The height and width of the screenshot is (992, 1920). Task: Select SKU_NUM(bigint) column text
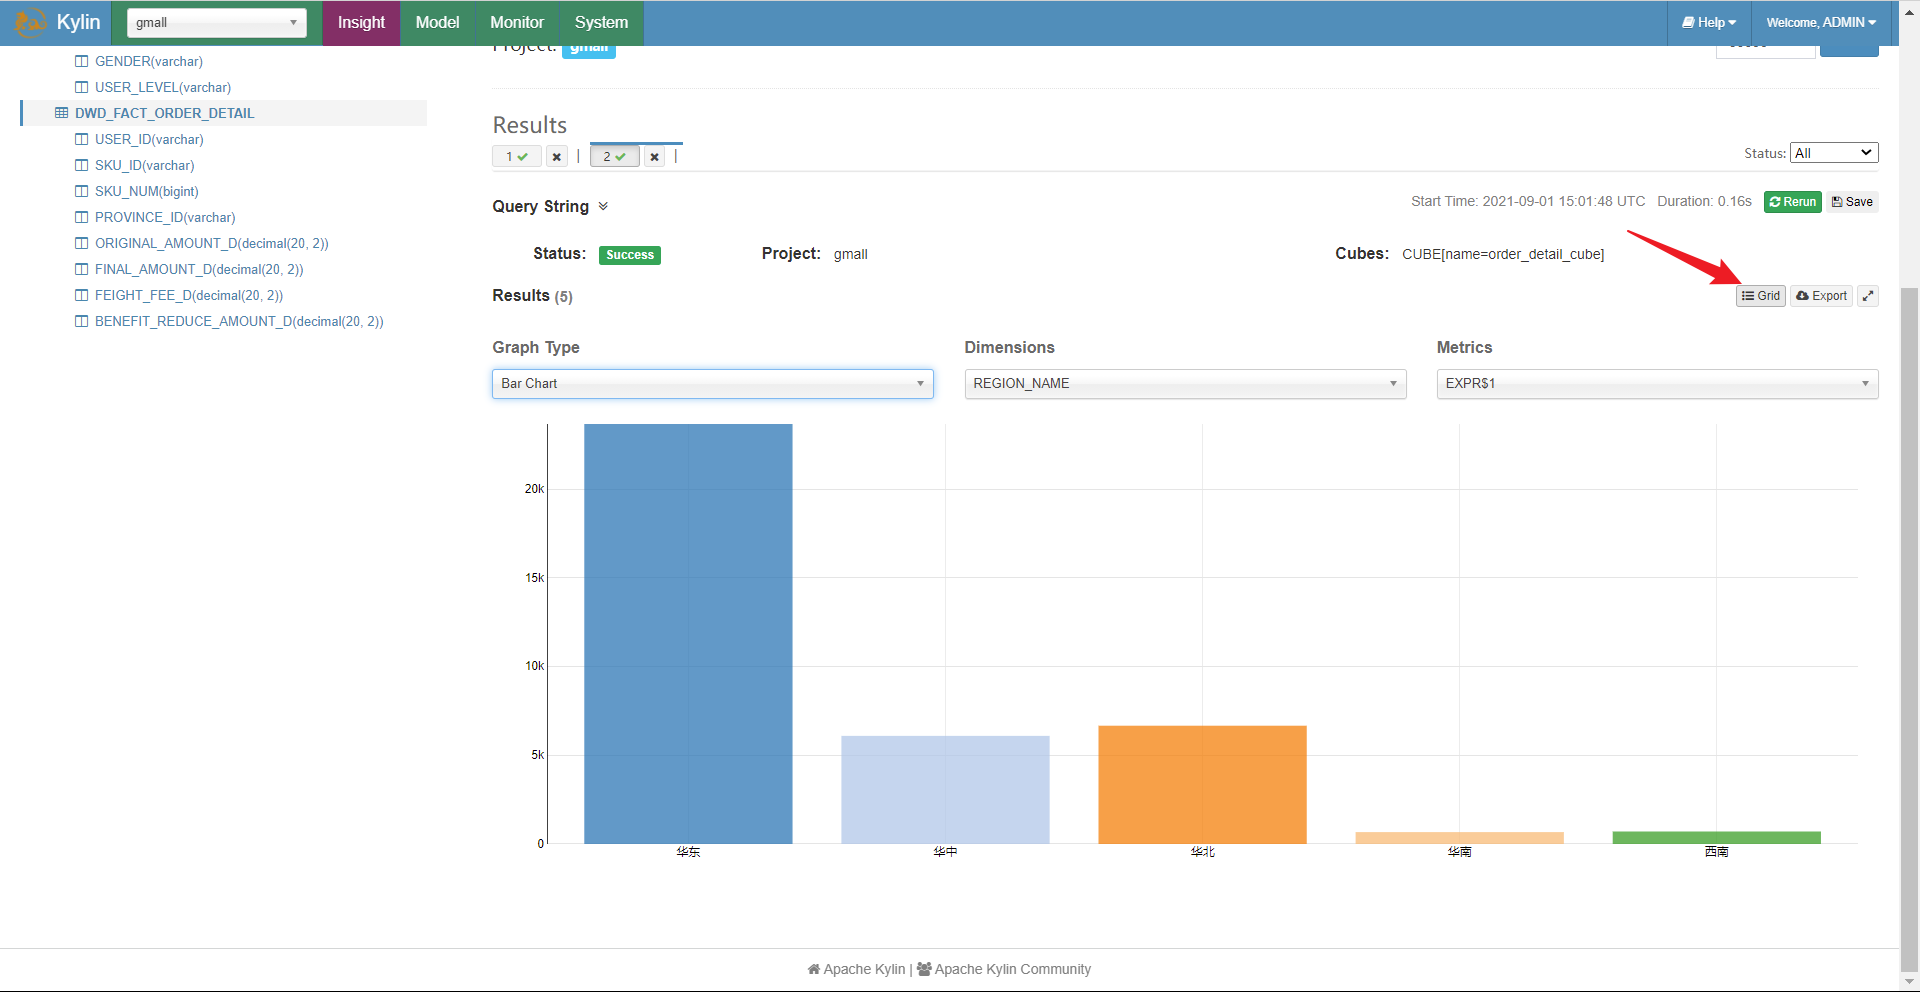click(x=147, y=191)
